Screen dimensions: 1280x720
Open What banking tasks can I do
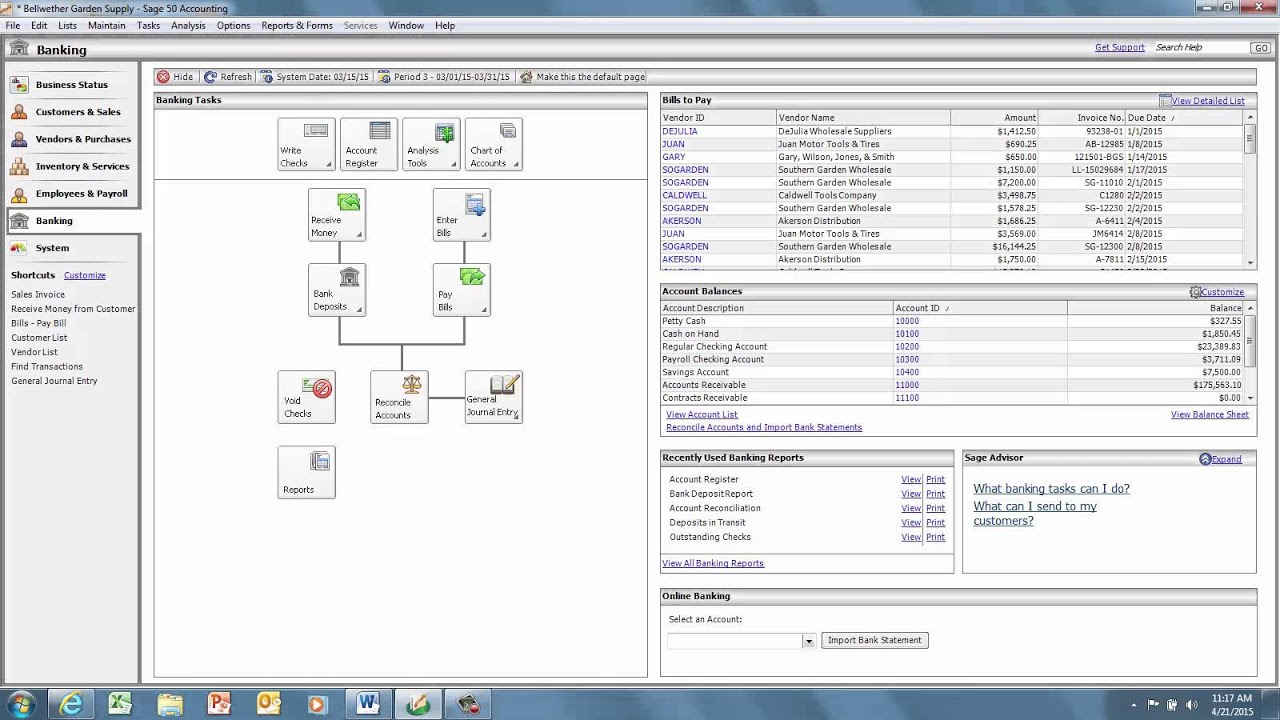(1052, 489)
